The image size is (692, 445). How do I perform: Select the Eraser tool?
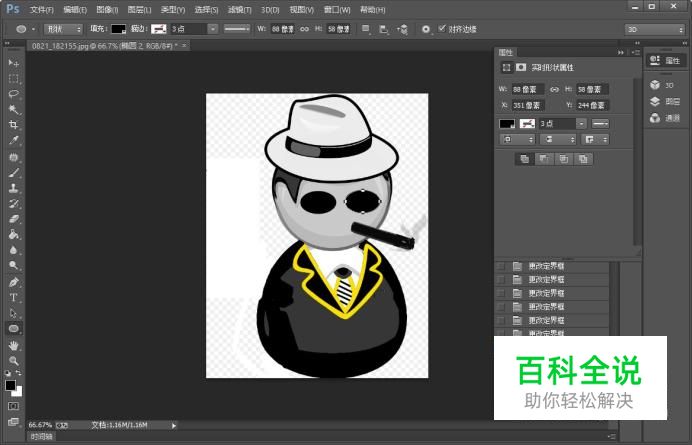13,219
